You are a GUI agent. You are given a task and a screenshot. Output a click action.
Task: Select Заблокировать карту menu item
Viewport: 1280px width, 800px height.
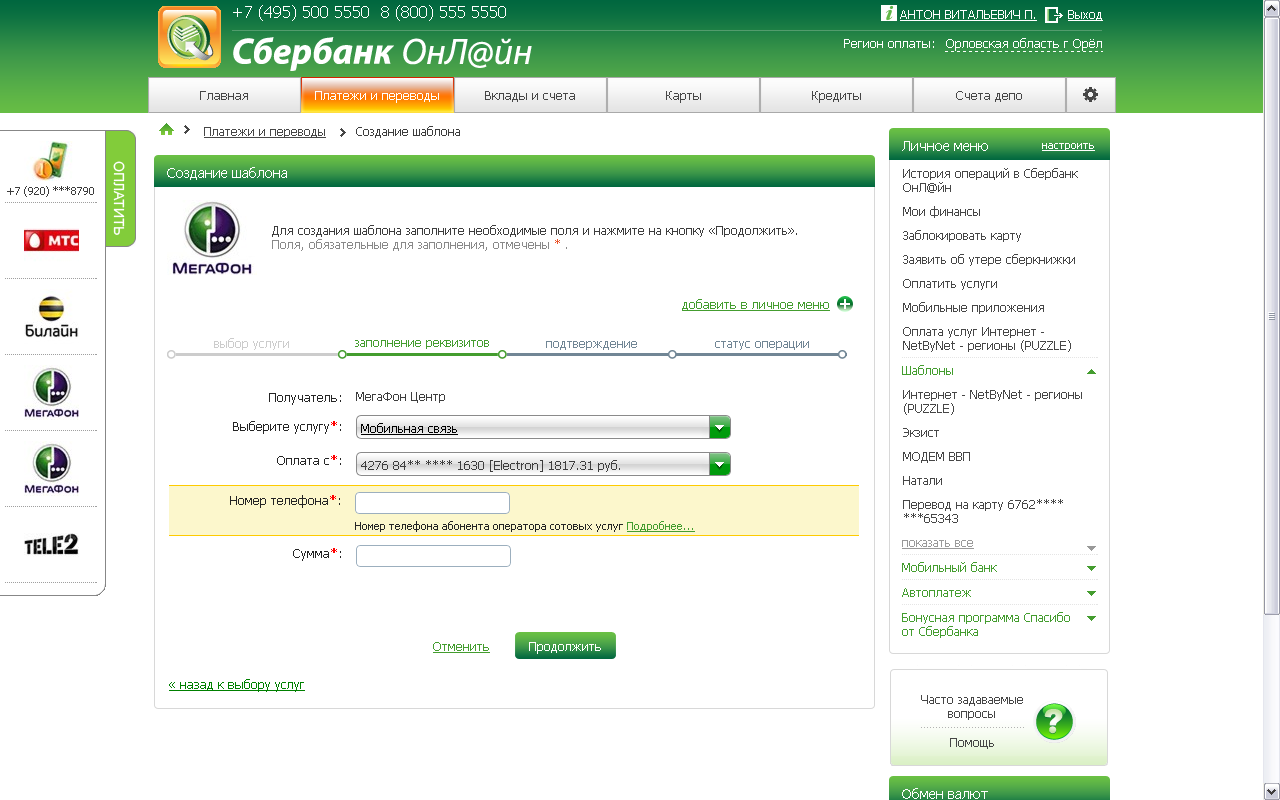click(962, 236)
